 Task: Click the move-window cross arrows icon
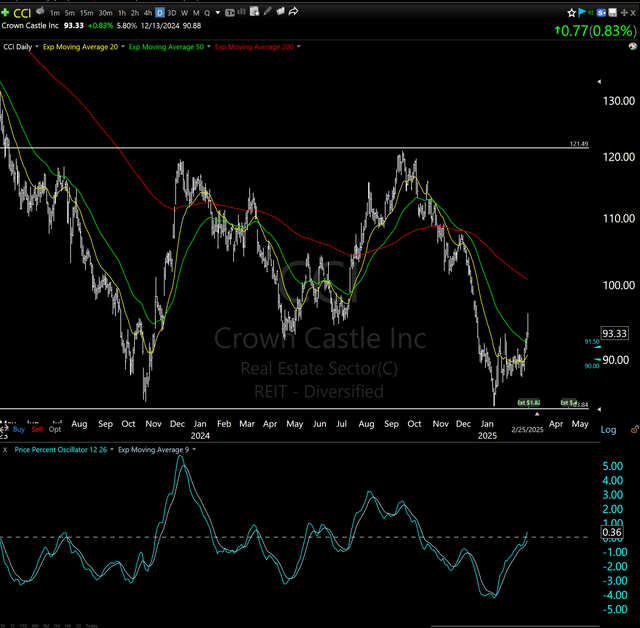pos(624,13)
